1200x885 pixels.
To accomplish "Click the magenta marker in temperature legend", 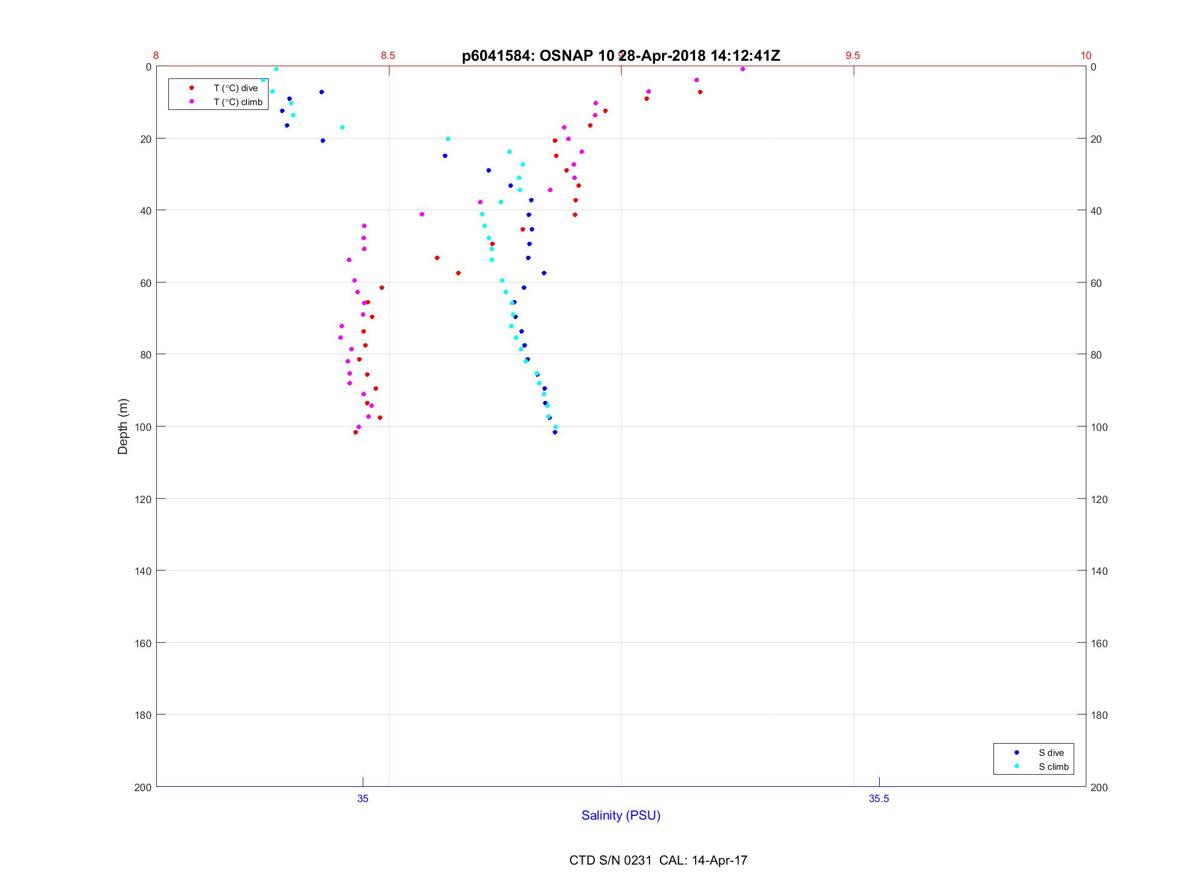I will pyautogui.click(x=191, y=102).
